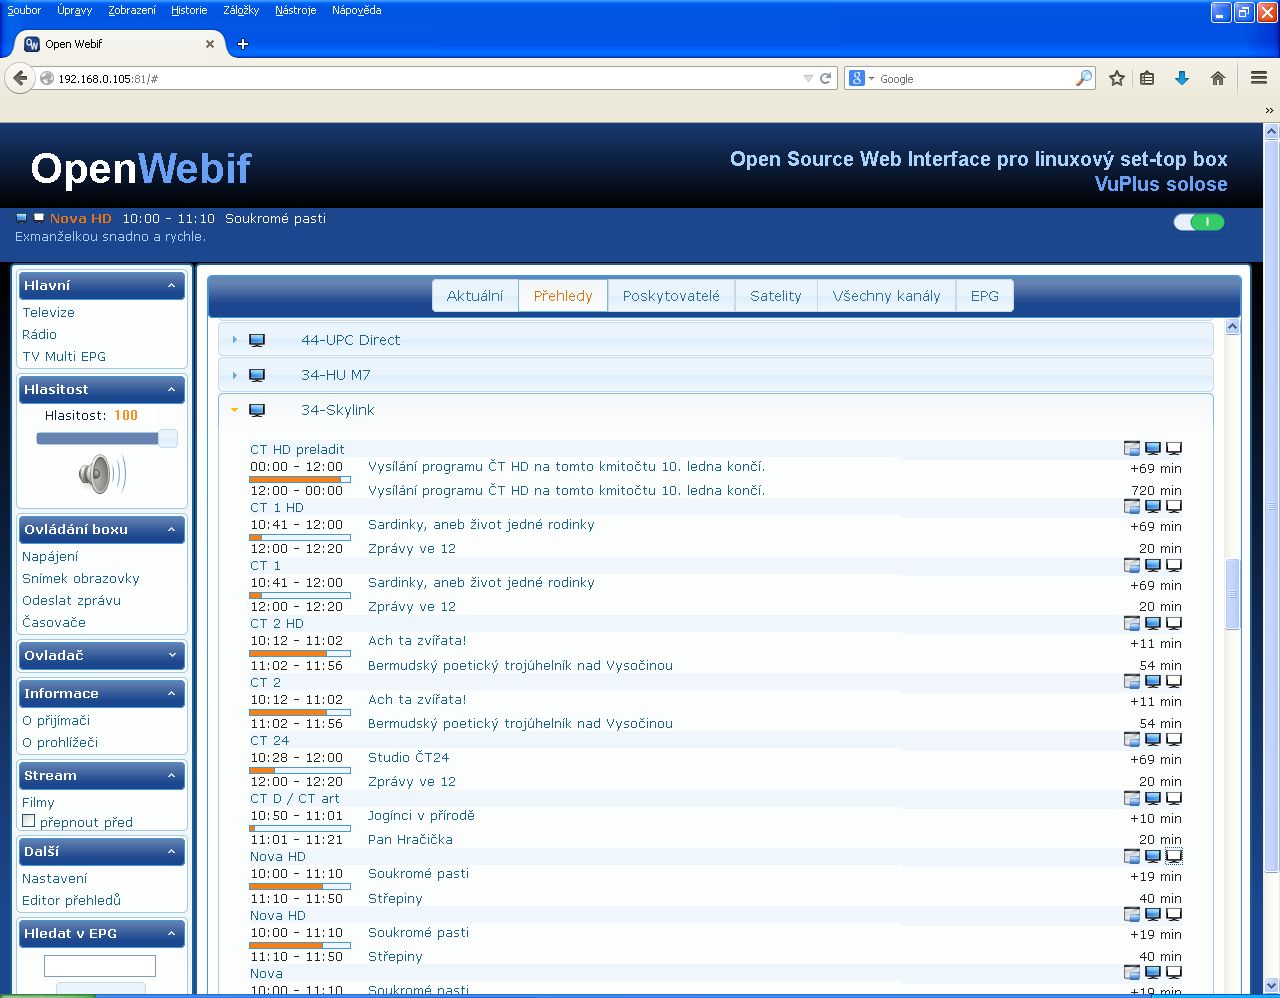Bookmark page with Firefox star icon

coord(1117,78)
